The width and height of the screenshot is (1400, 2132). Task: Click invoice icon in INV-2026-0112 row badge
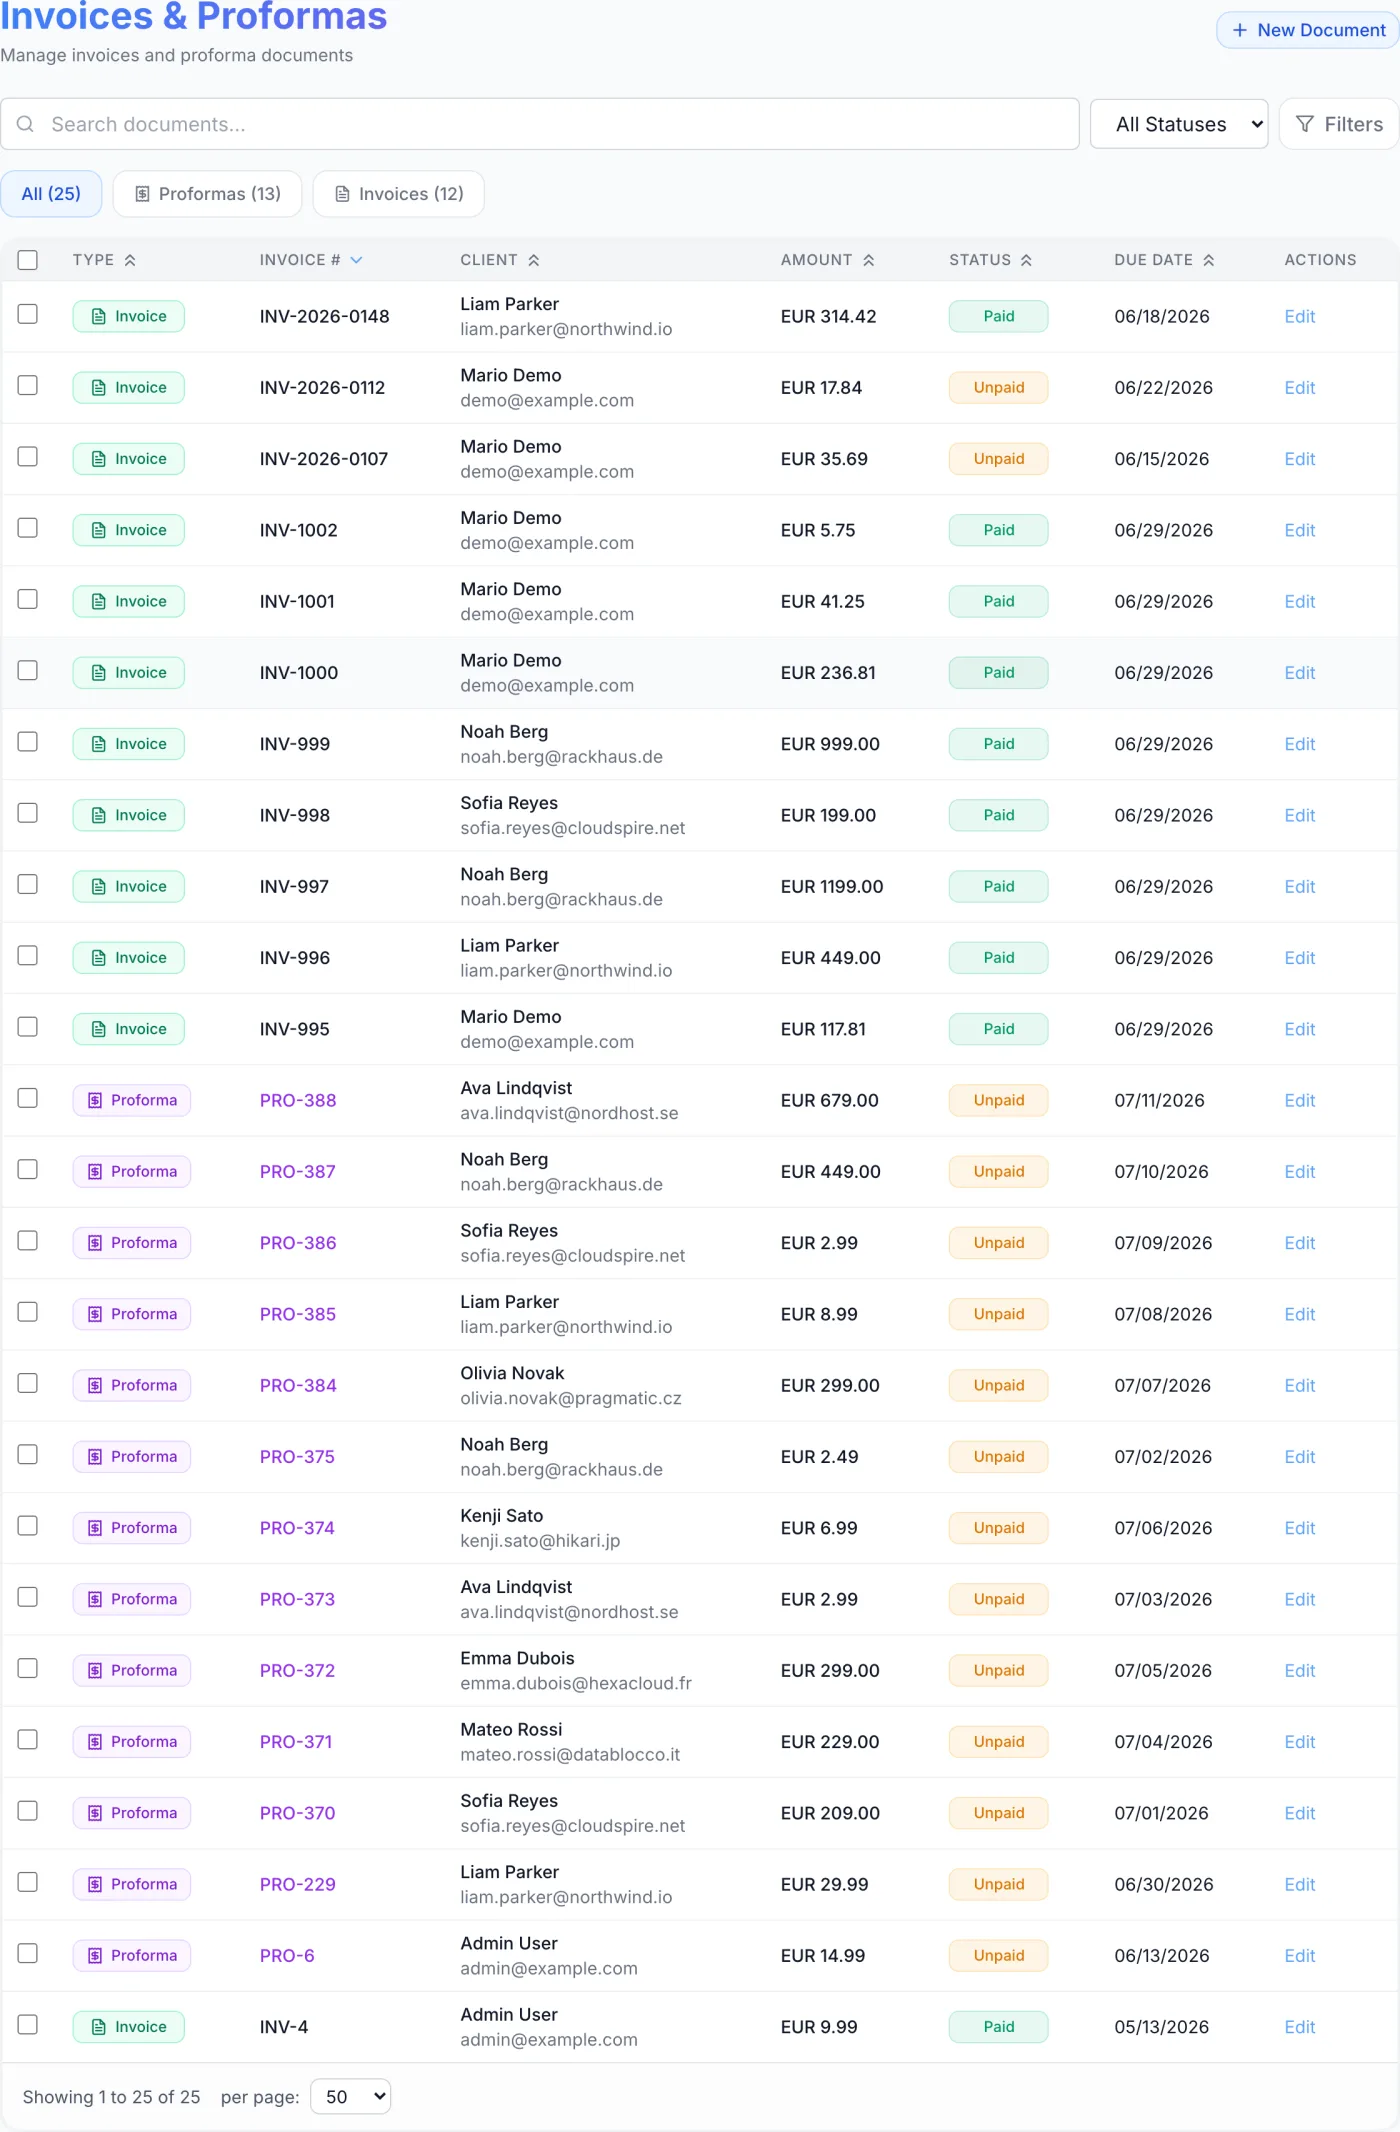click(x=98, y=388)
